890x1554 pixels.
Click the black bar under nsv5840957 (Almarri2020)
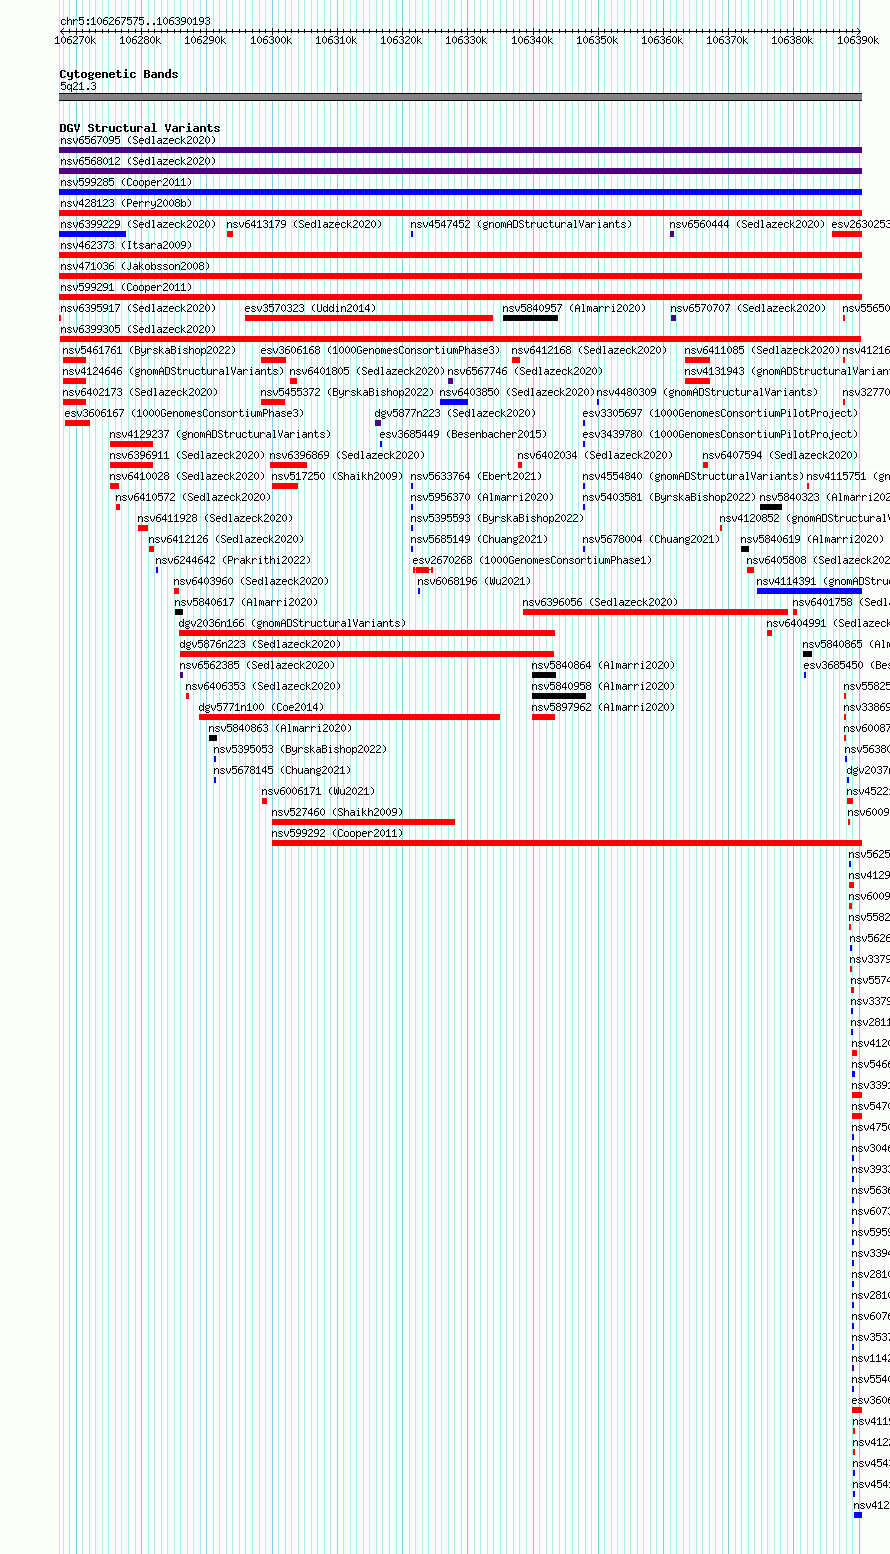click(530, 318)
